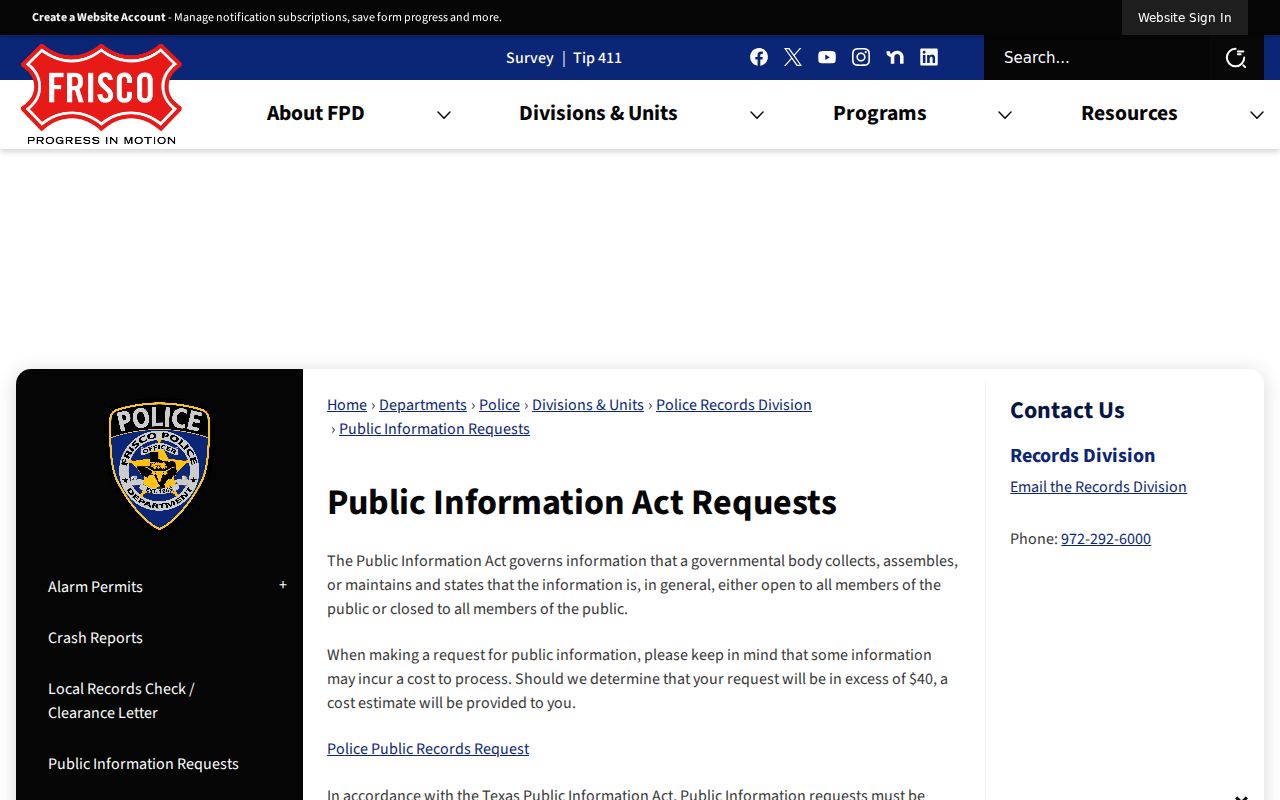The height and width of the screenshot is (800, 1280).
Task: Collapse the bottom-right chevron icon
Action: [1241, 796]
